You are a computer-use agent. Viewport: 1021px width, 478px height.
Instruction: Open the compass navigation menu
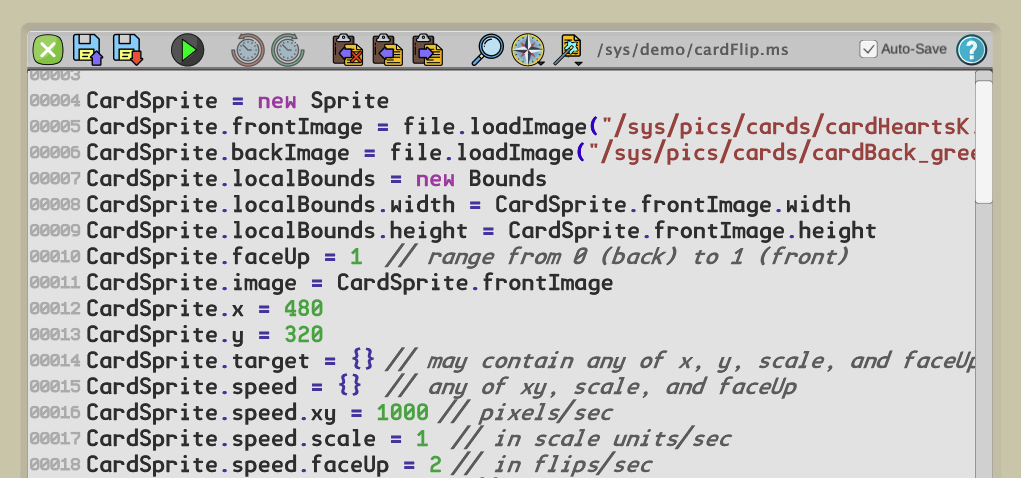(x=527, y=50)
